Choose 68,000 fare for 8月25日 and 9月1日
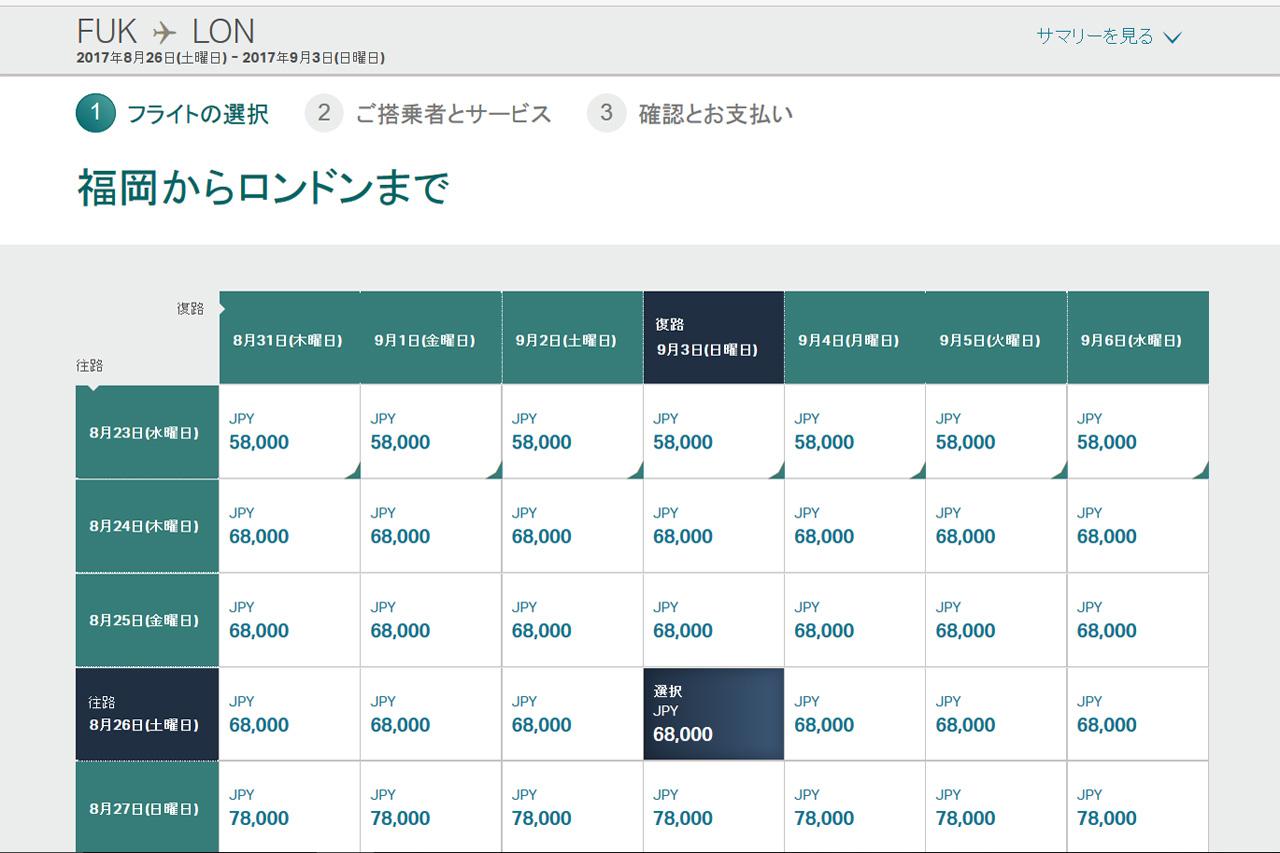Screen dimensions: 1280x853 point(431,620)
